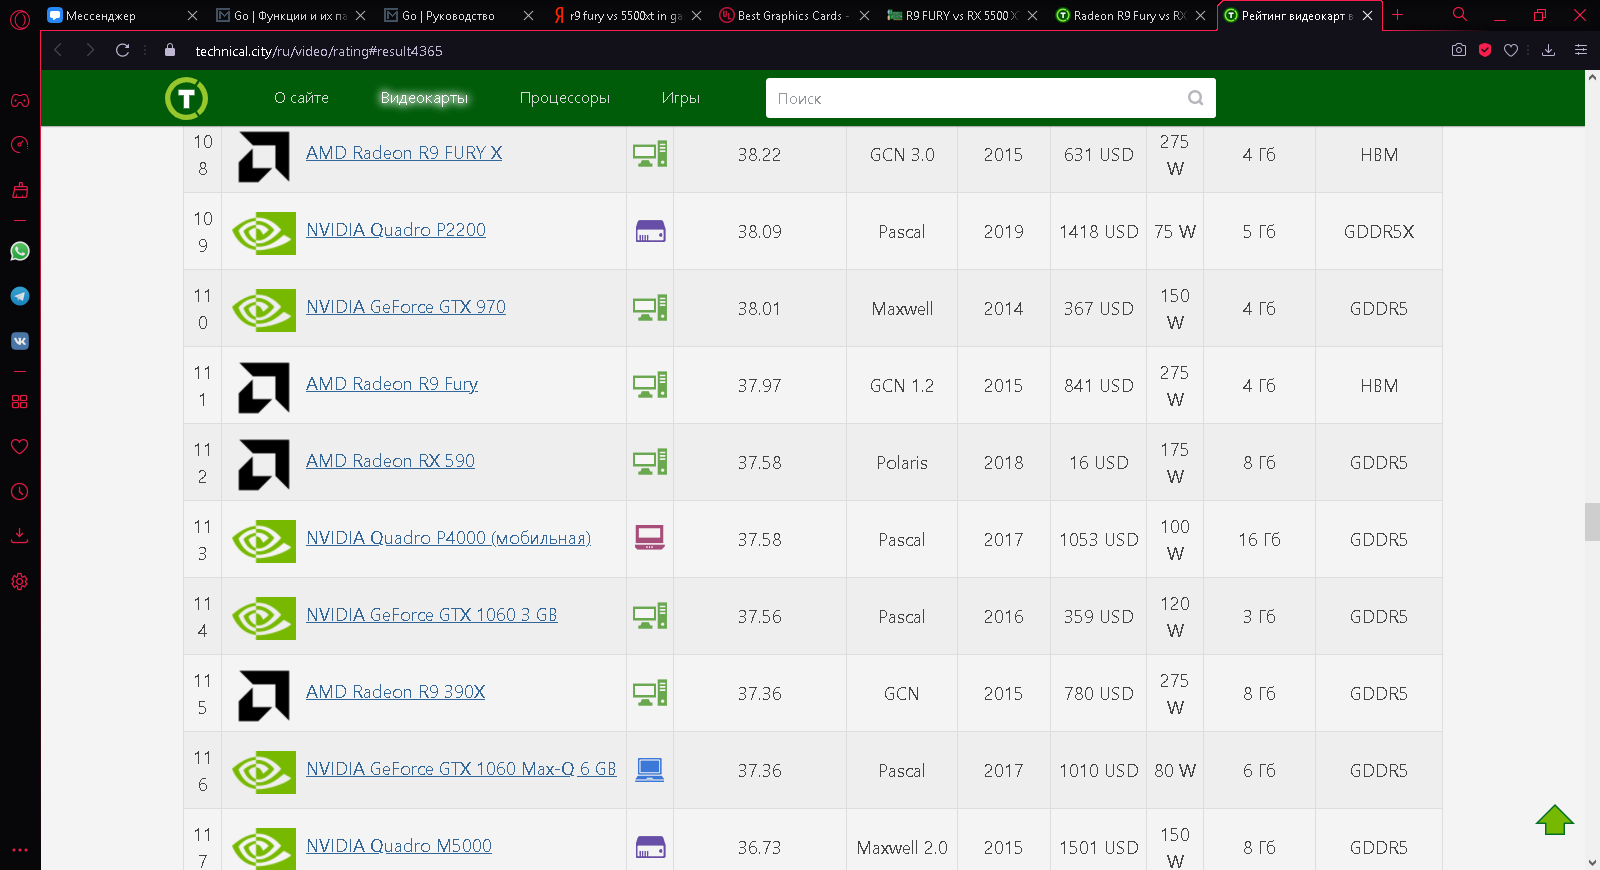The height and width of the screenshot is (870, 1600).
Task: Open sidebar three-dots setup menu
Action: tap(20, 850)
